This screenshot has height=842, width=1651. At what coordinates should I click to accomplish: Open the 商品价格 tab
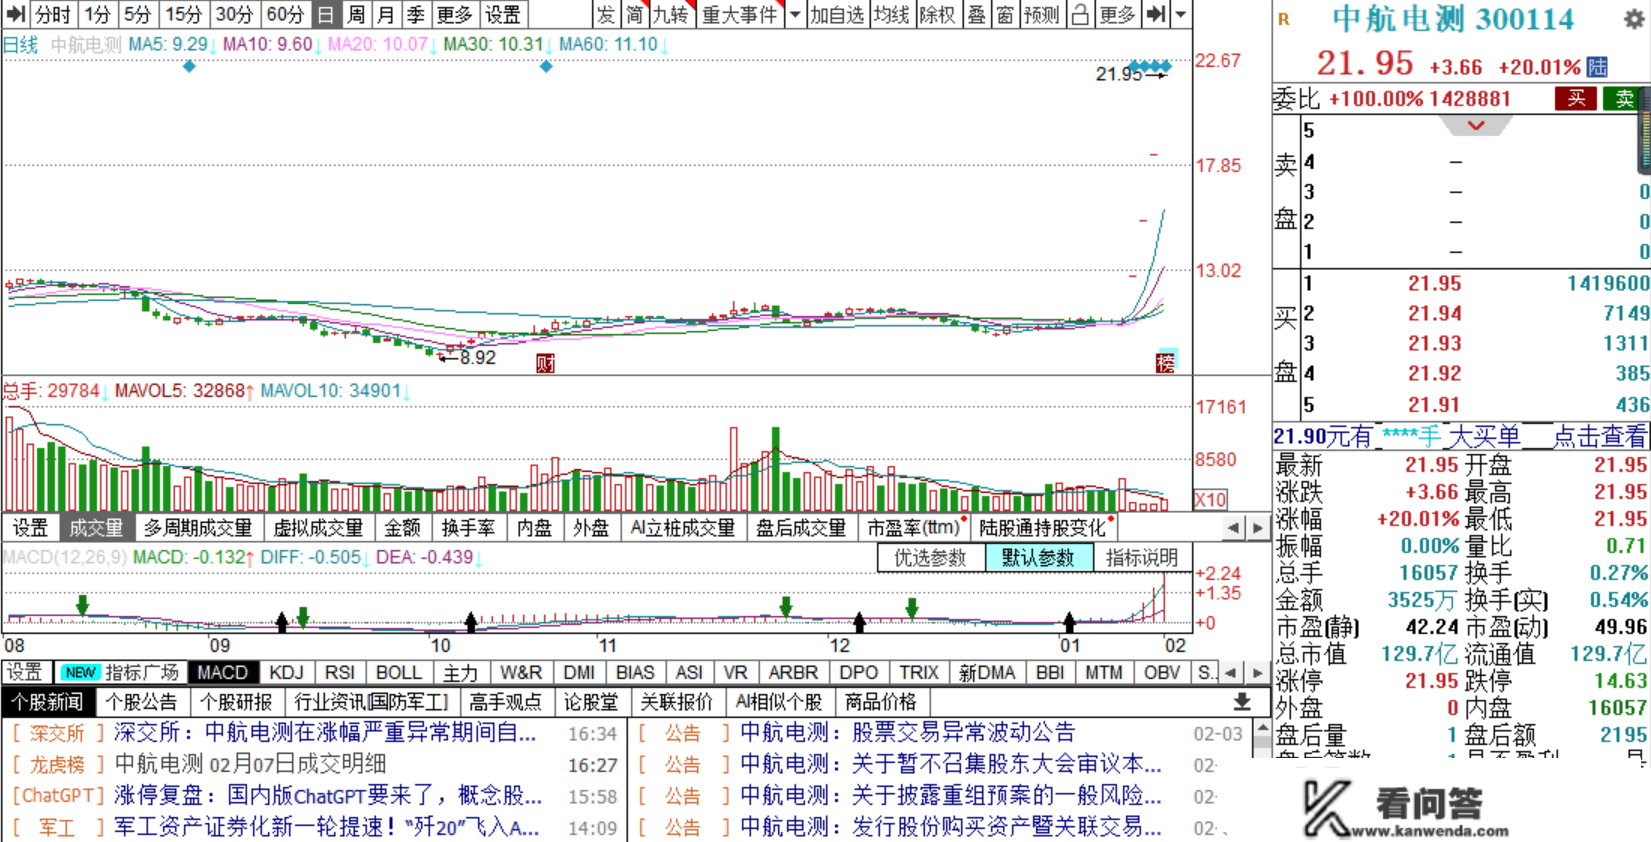[879, 702]
